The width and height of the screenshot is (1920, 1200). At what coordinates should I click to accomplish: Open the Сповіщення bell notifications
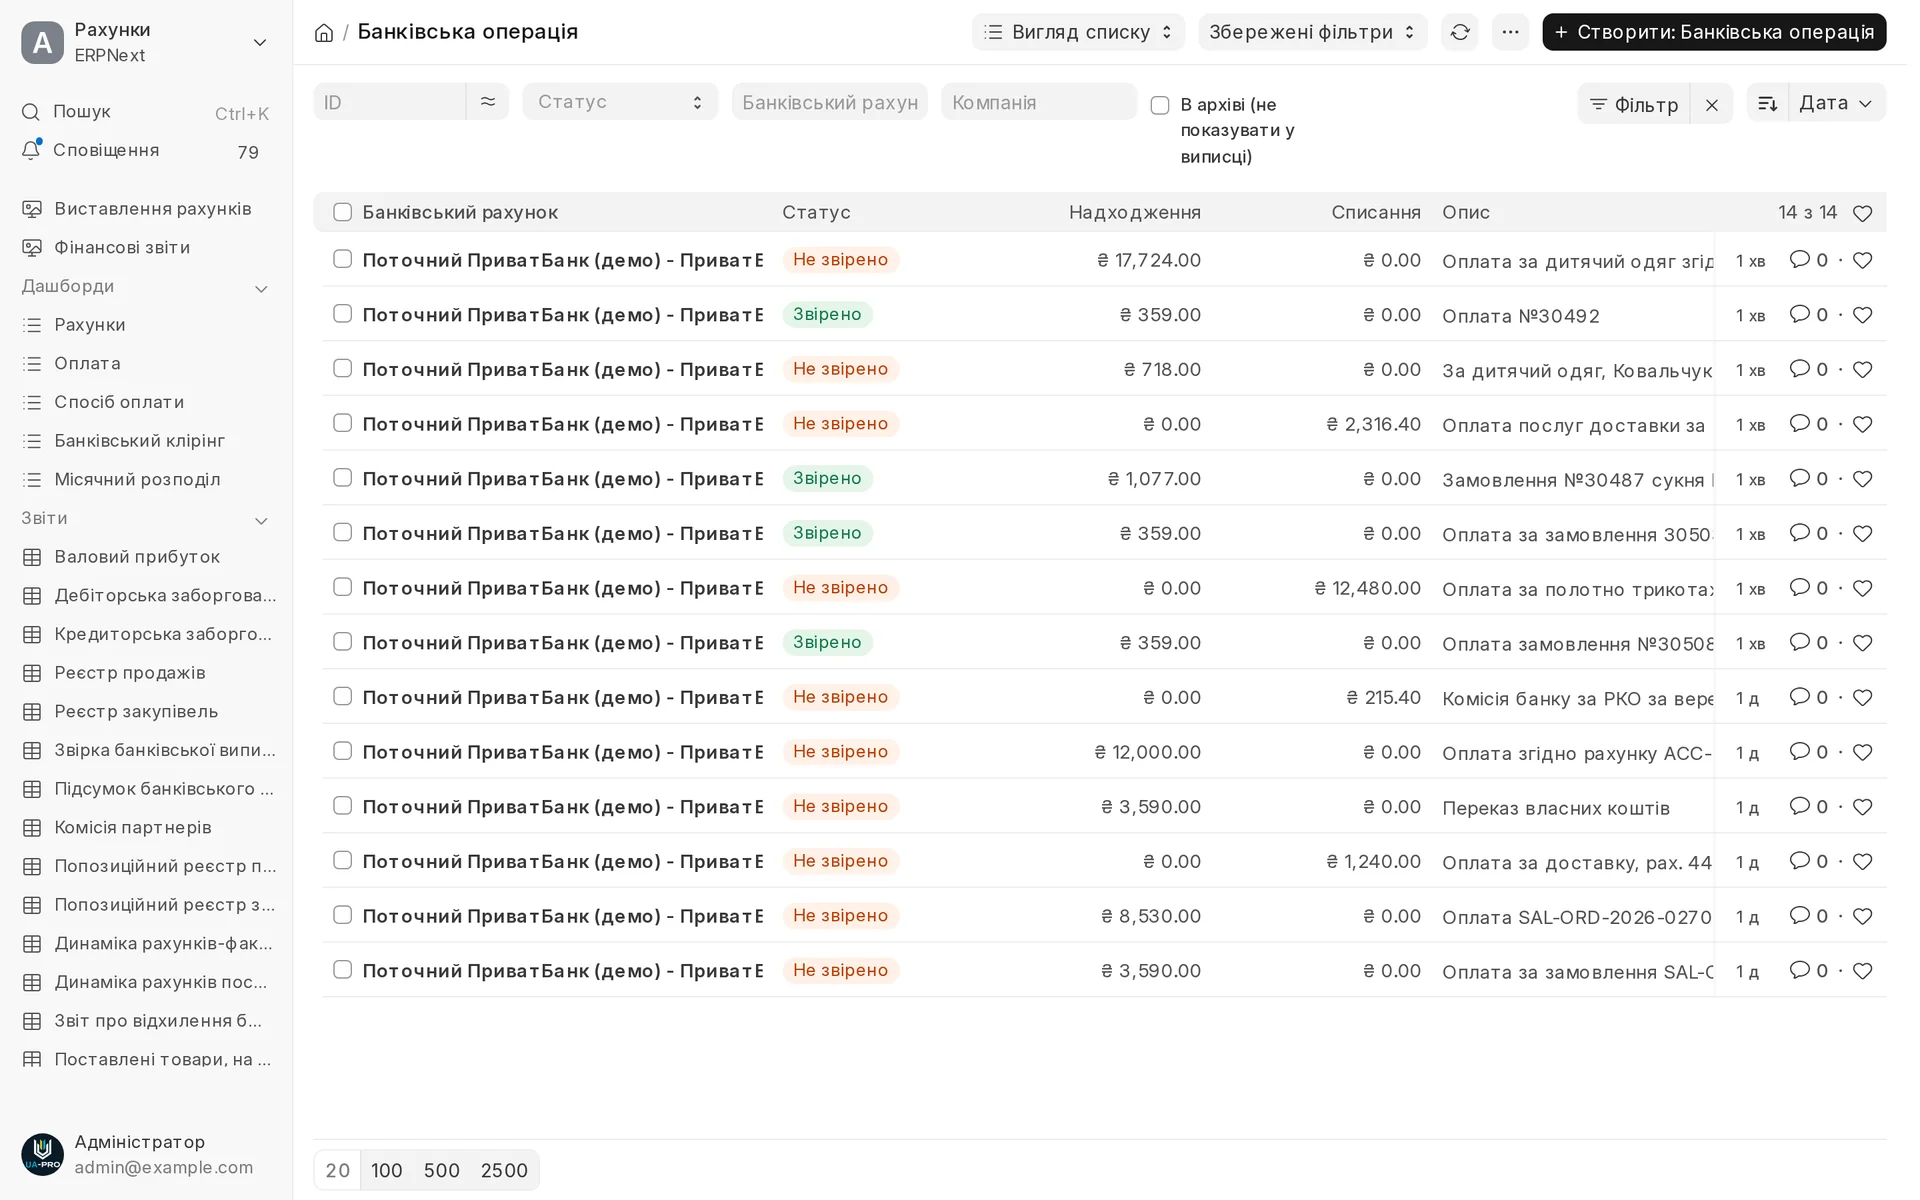(x=145, y=150)
